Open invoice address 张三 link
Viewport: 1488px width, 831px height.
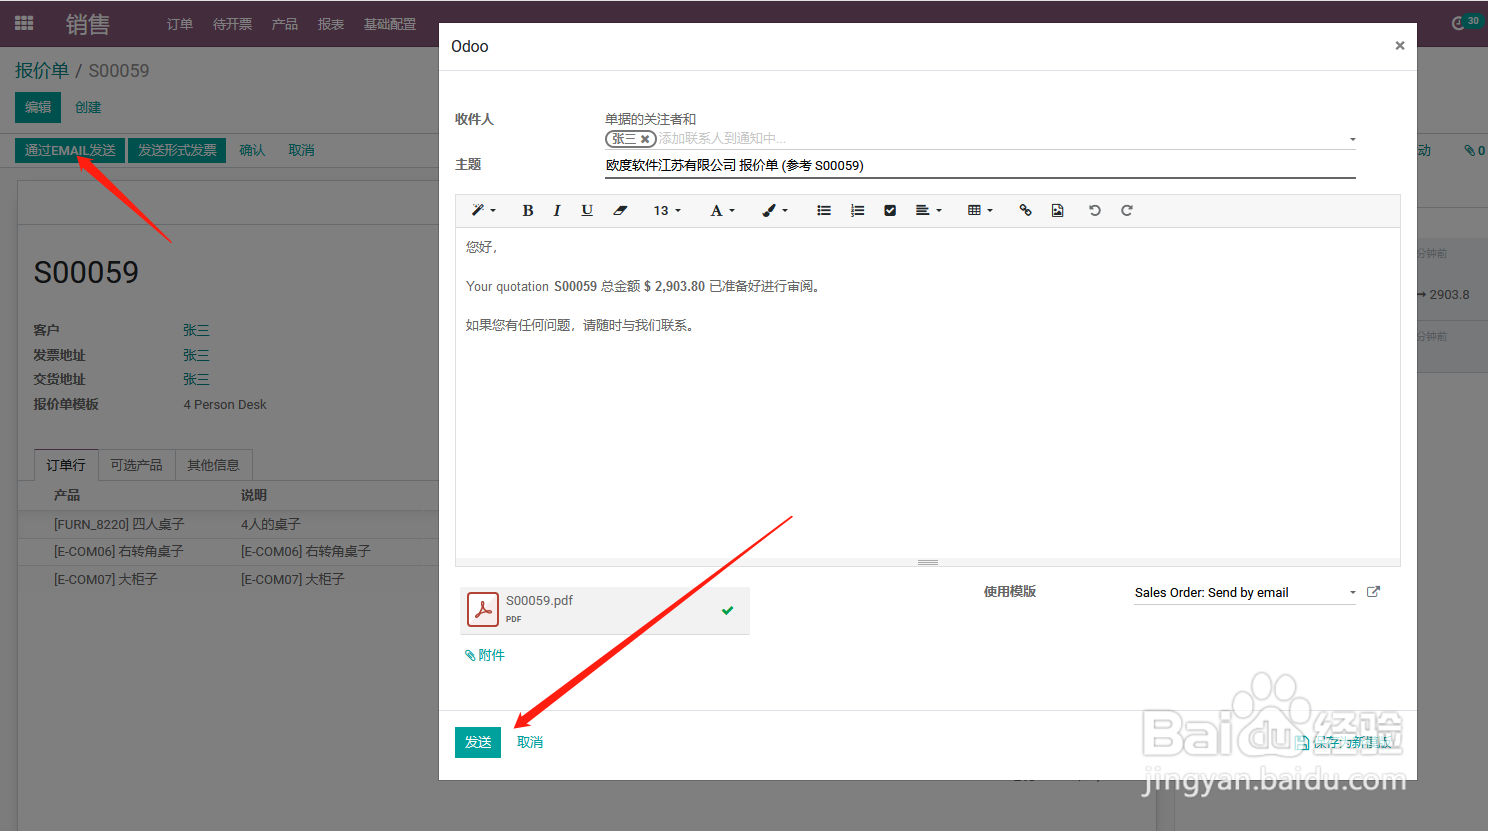pyautogui.click(x=196, y=355)
